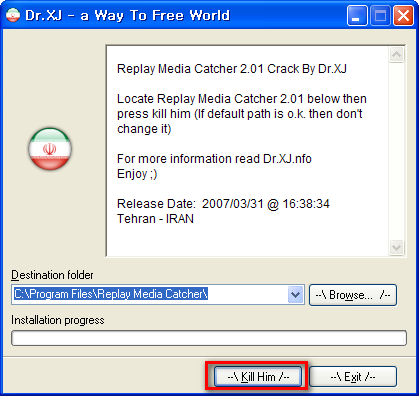Open the Browse folder dialog
Screen dimensions: 419x396
coord(353,295)
